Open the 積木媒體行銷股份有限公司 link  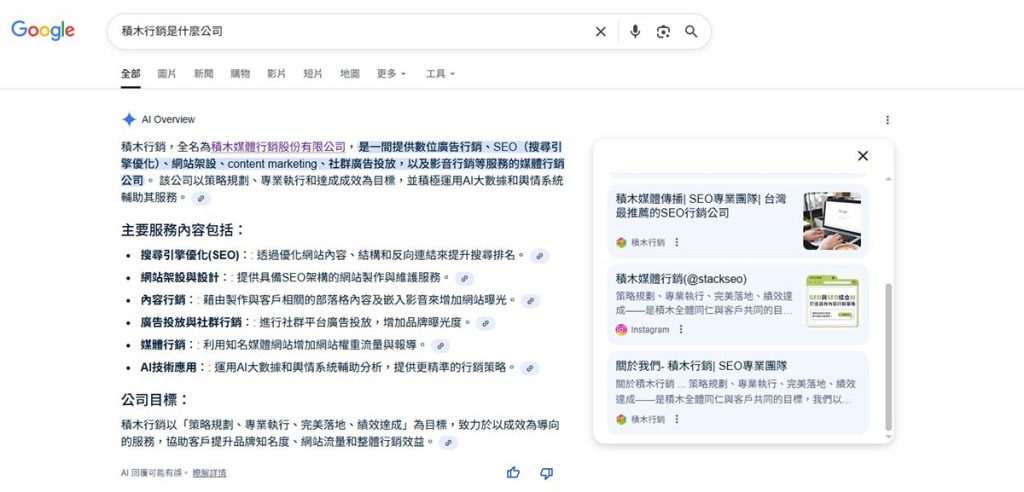(278, 146)
